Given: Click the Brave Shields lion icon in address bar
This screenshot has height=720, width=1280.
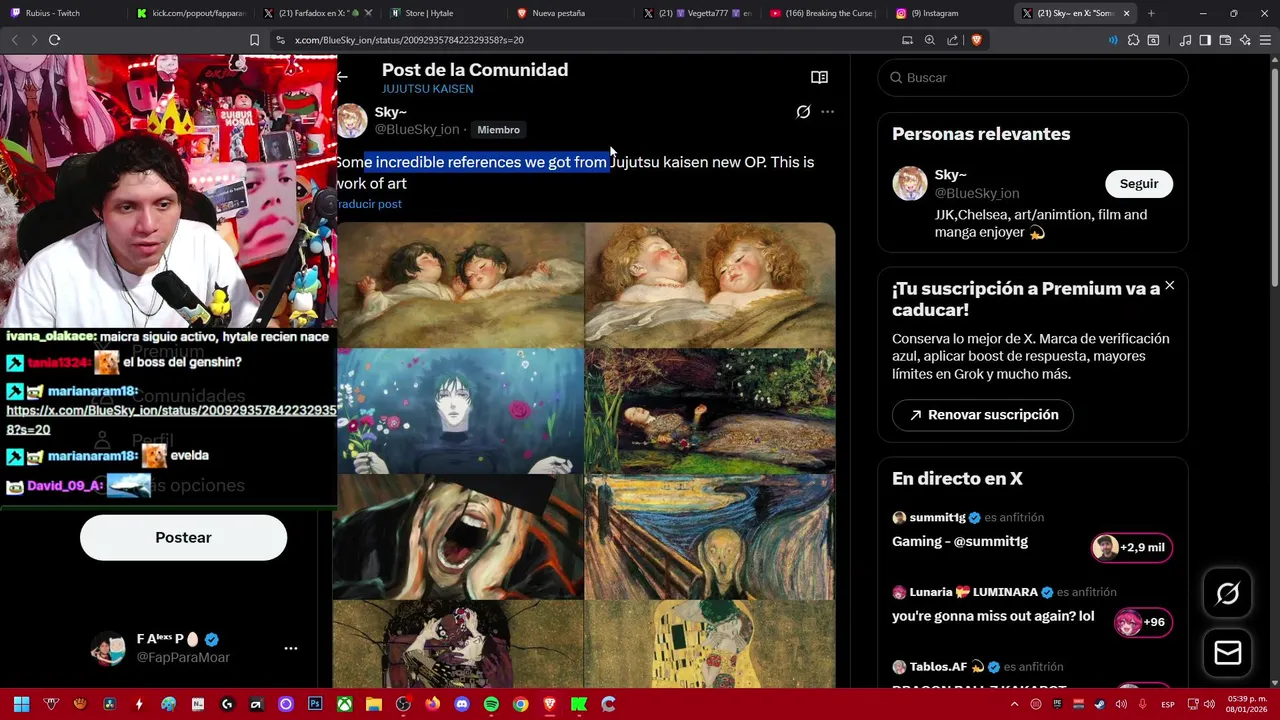Looking at the screenshot, I should tap(976, 40).
